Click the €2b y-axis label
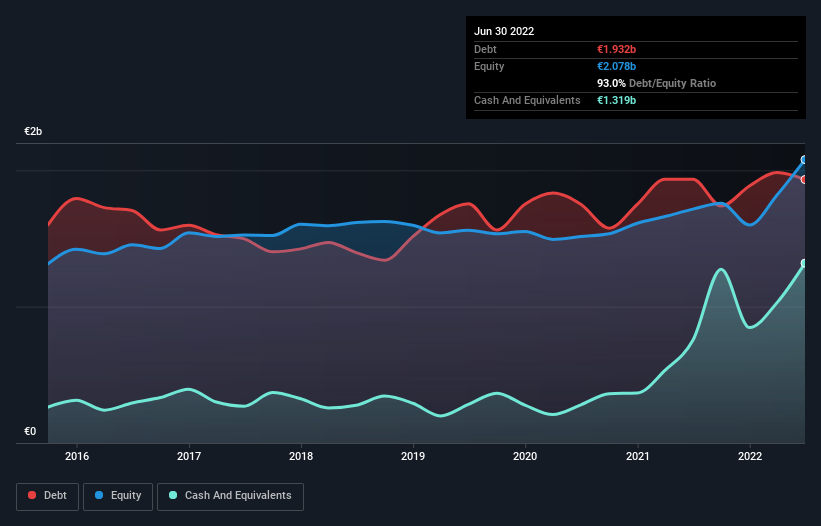 34,132
